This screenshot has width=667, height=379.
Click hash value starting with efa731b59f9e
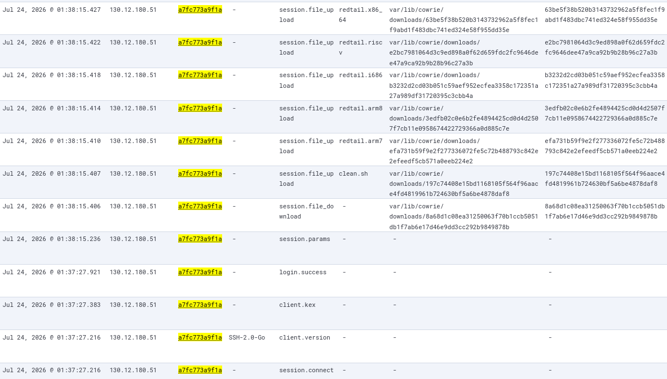coord(604,146)
